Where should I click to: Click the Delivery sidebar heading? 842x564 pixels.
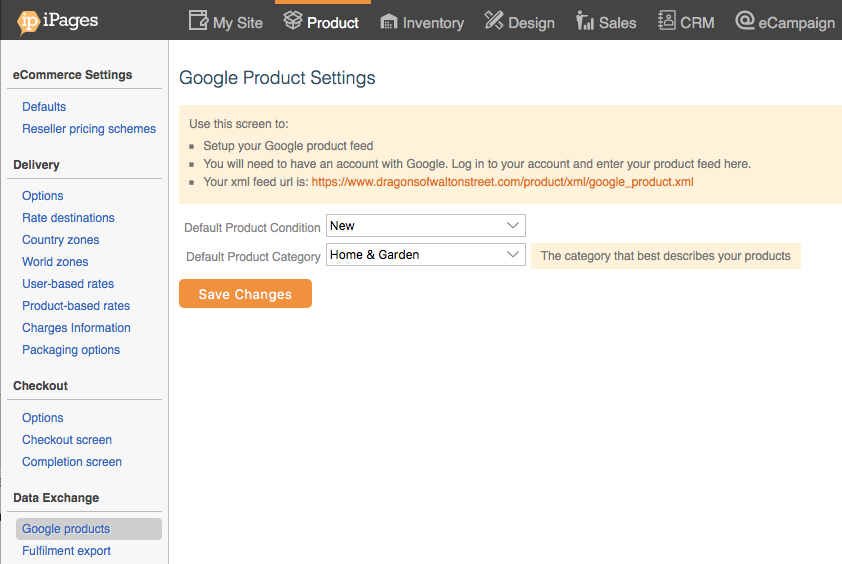point(37,165)
